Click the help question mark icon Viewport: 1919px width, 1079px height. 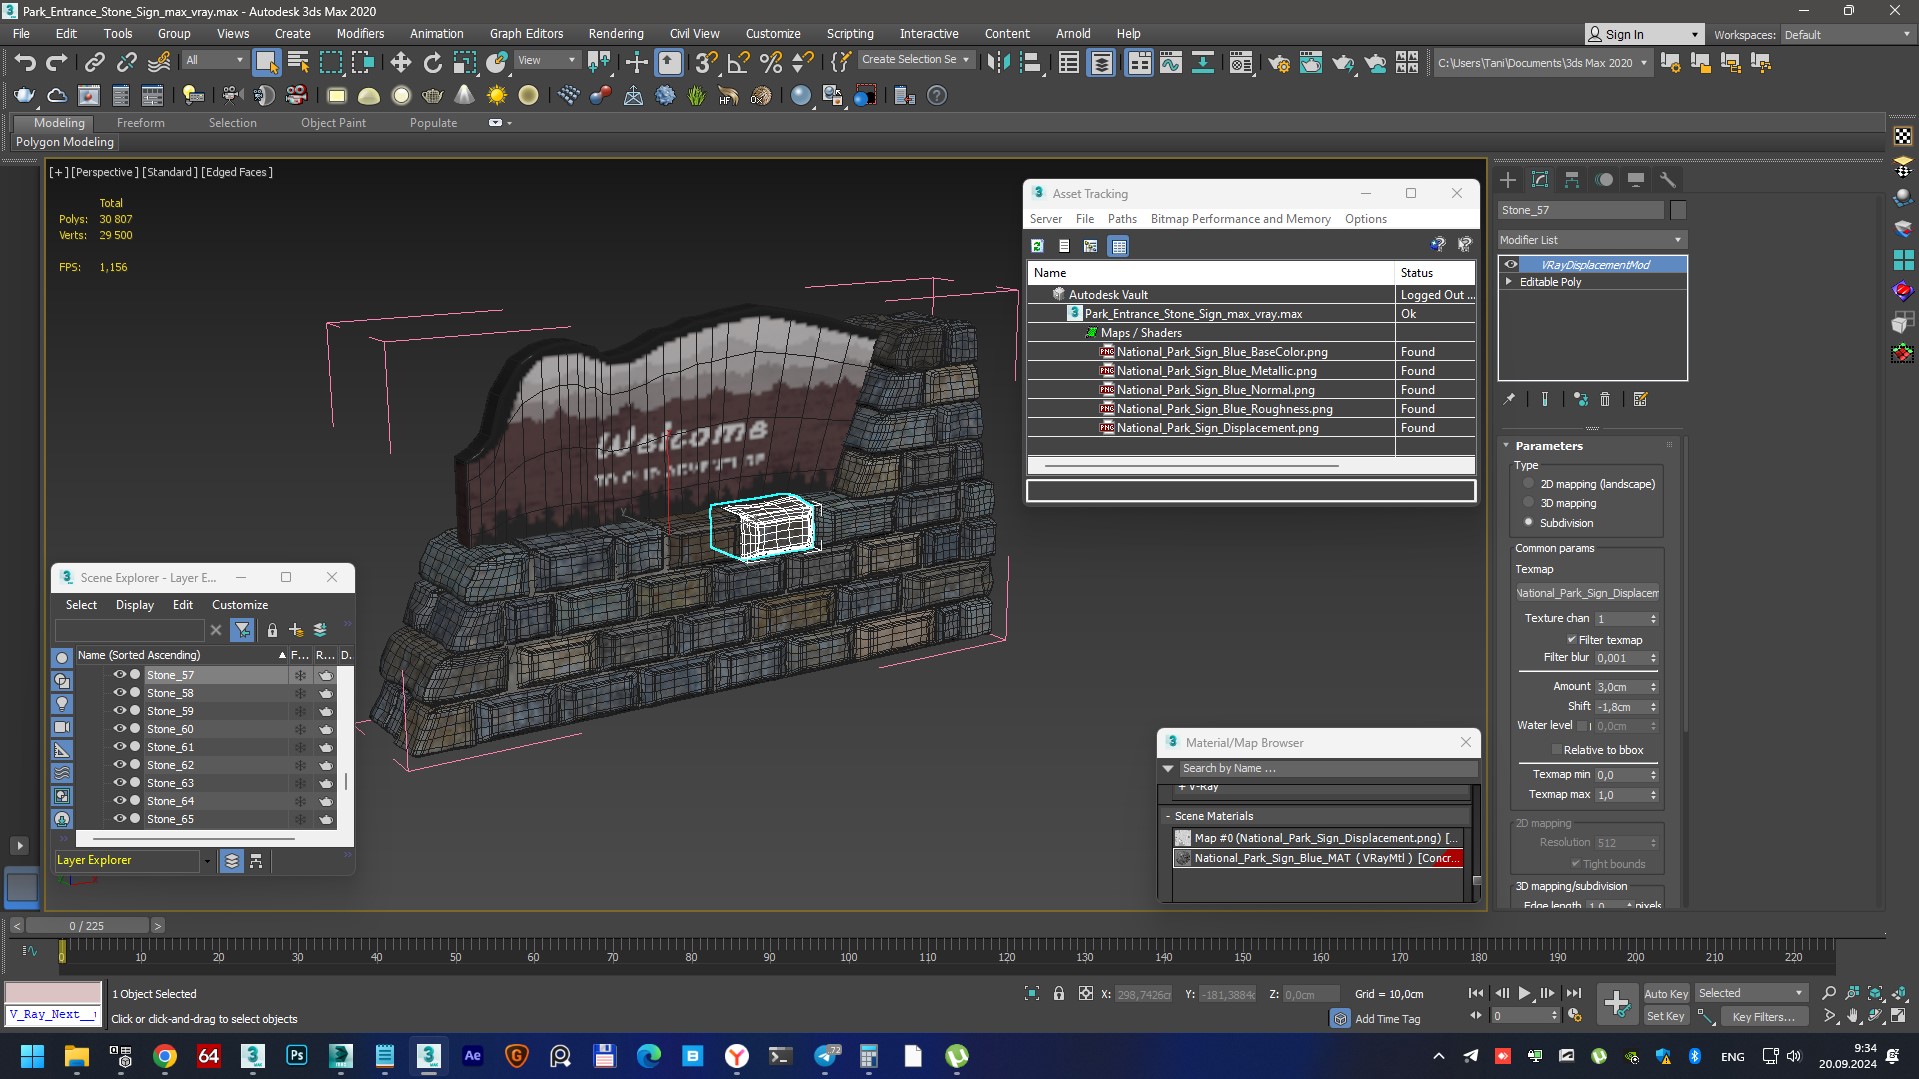(937, 96)
